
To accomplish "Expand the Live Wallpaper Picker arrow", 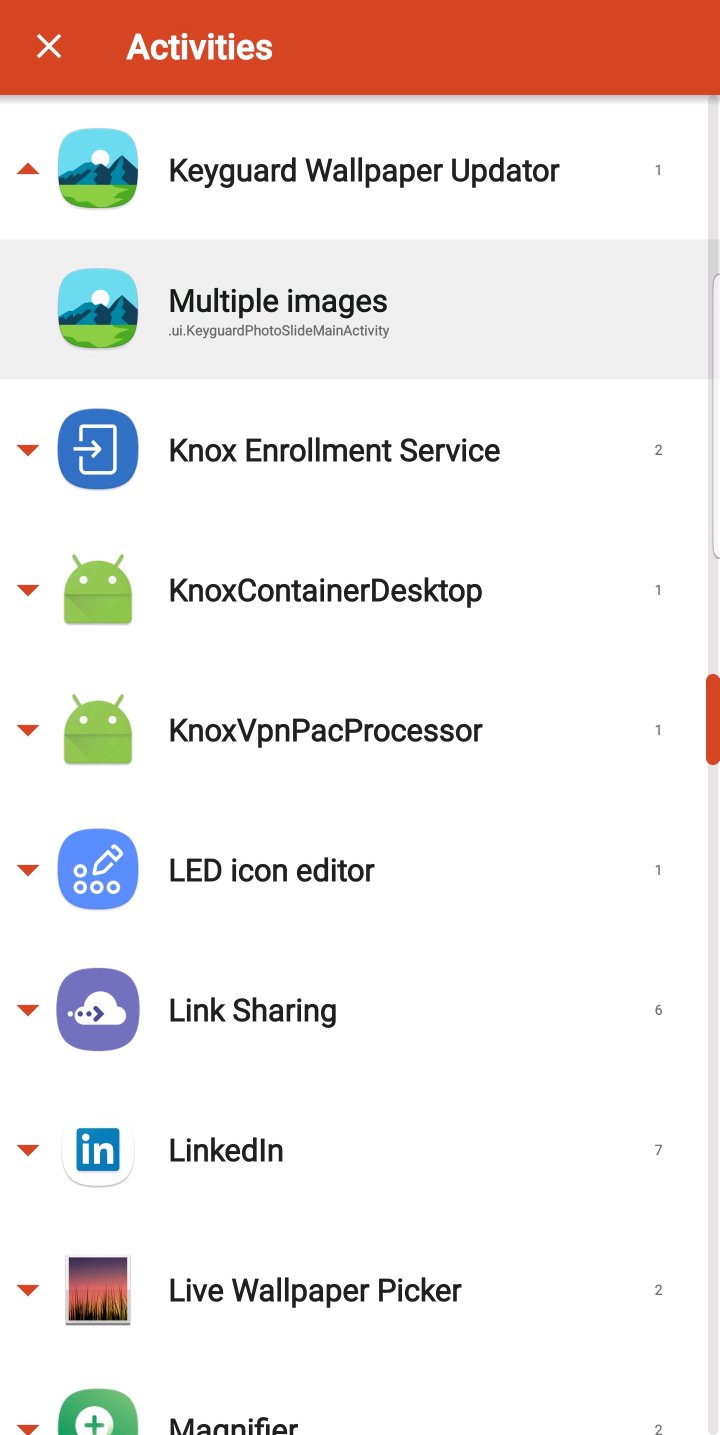I will click(x=28, y=1290).
